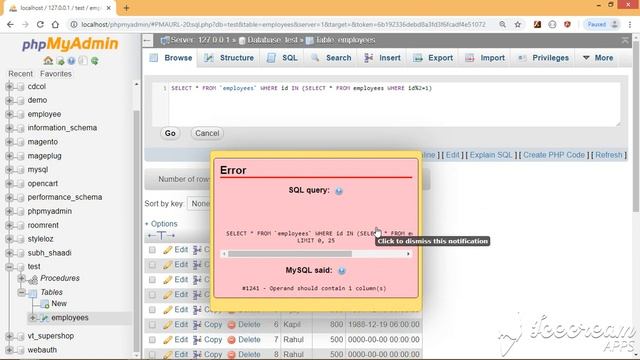Click the log out icon beside home
The width and height of the screenshot is (640, 360).
60,61
